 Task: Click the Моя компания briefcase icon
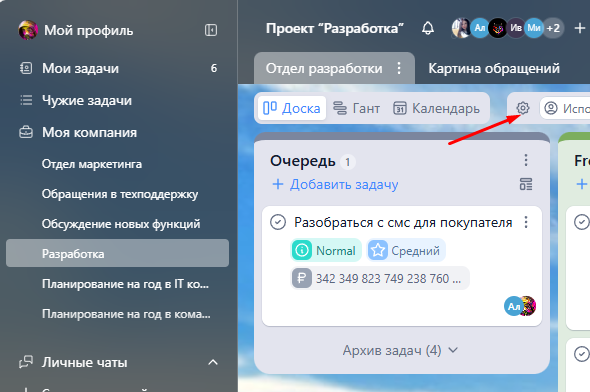click(x=26, y=132)
